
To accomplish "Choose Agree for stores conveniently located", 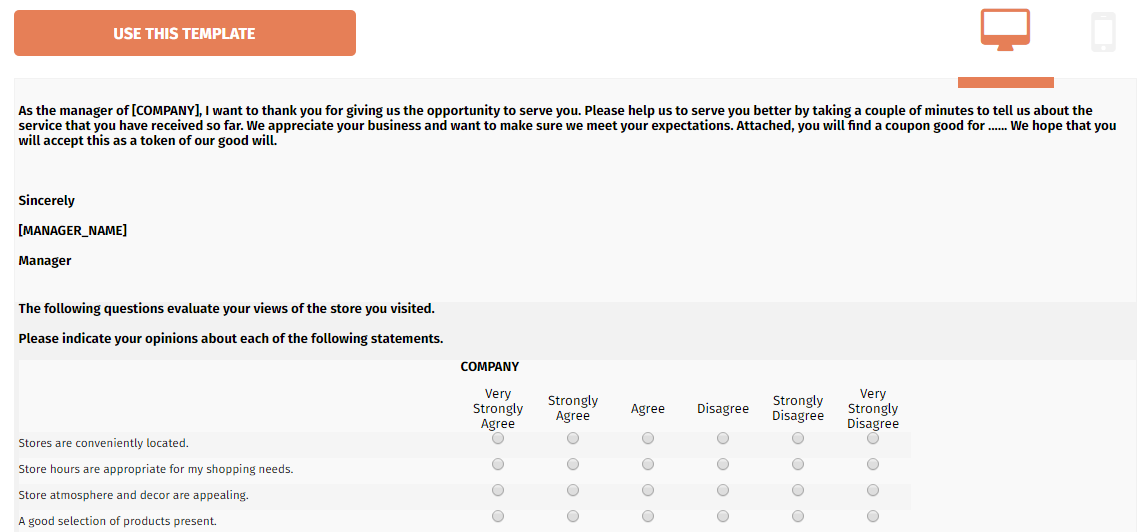I will 648,439.
